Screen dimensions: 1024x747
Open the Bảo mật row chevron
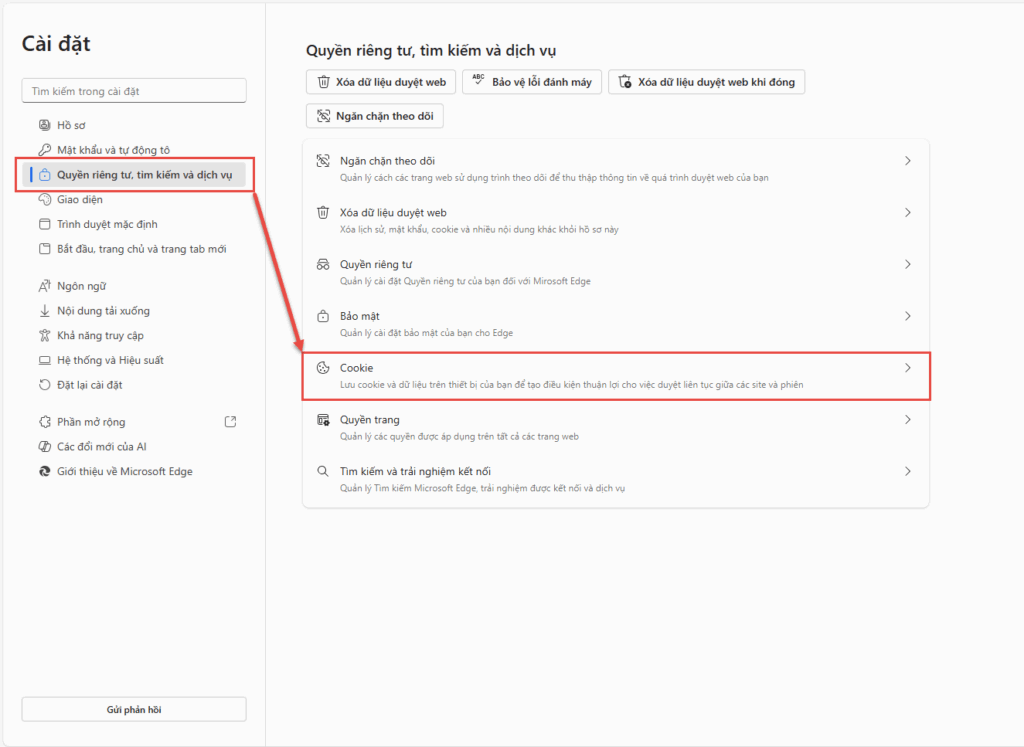(x=907, y=316)
